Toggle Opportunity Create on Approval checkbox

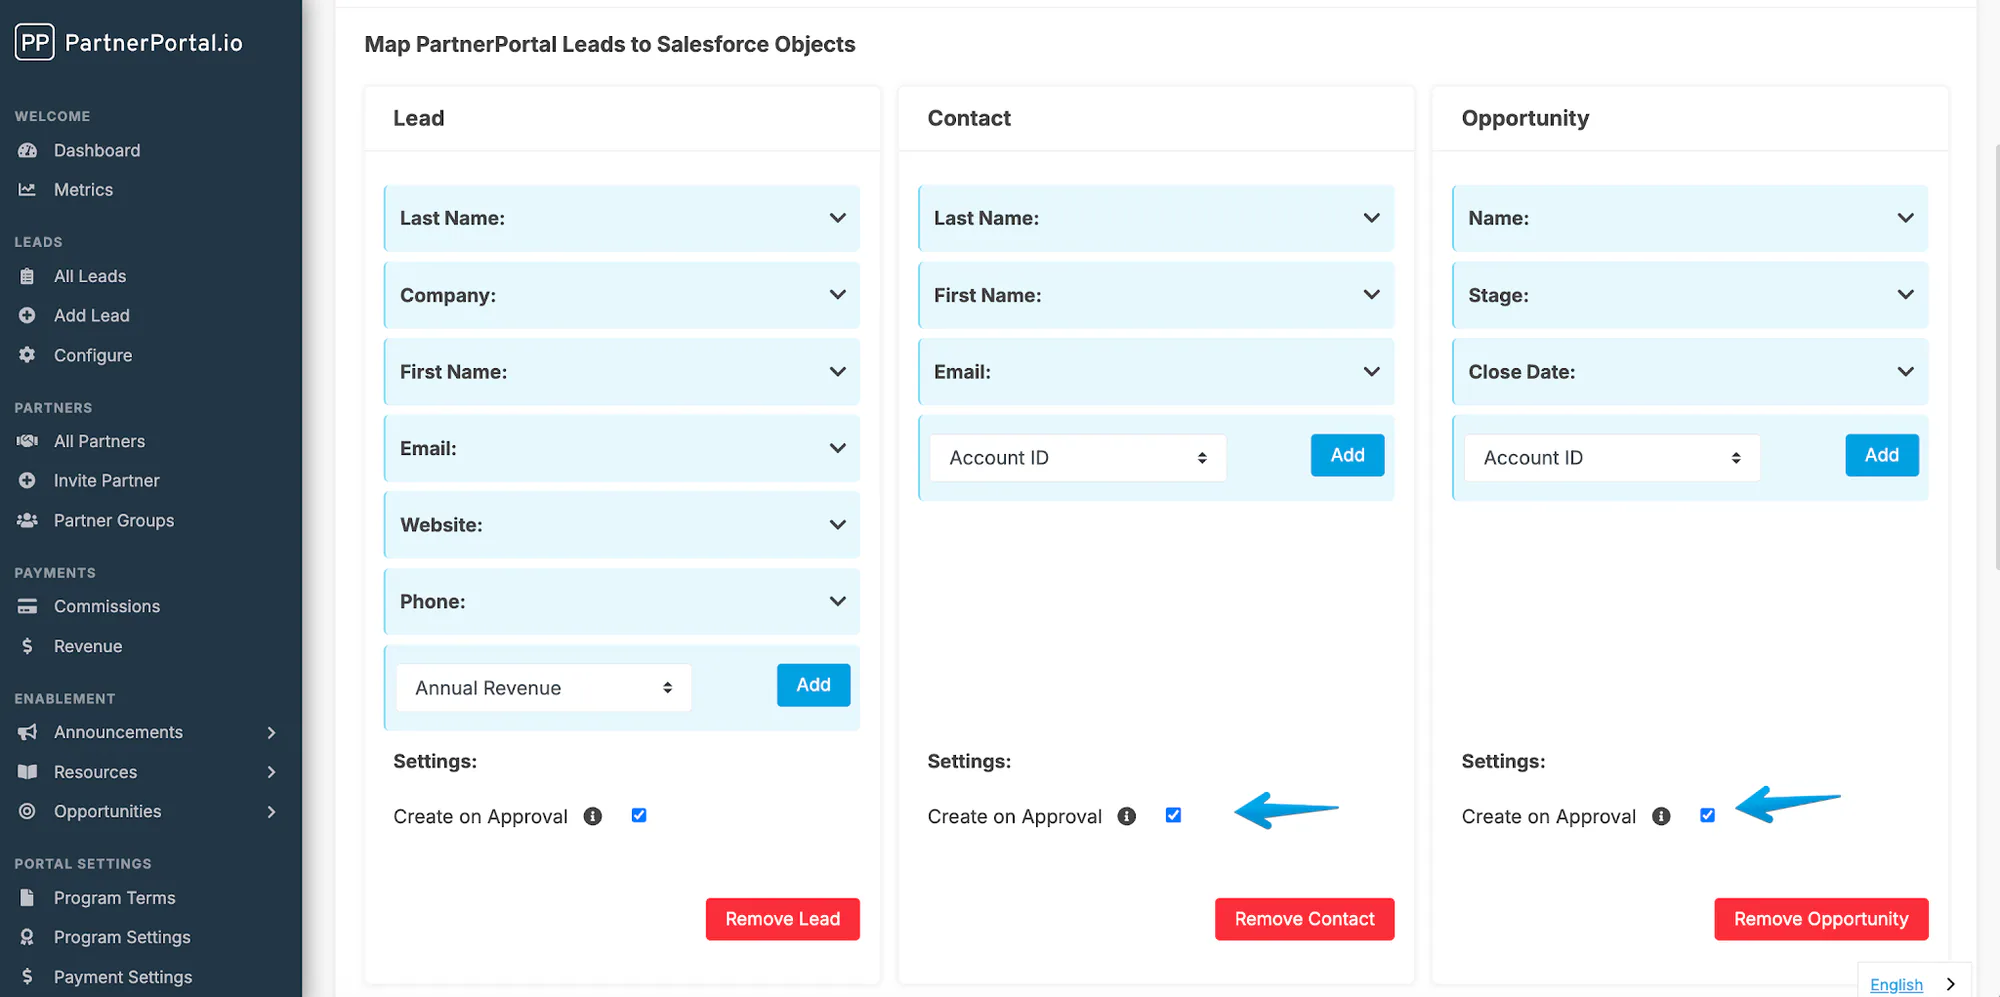click(x=1707, y=816)
